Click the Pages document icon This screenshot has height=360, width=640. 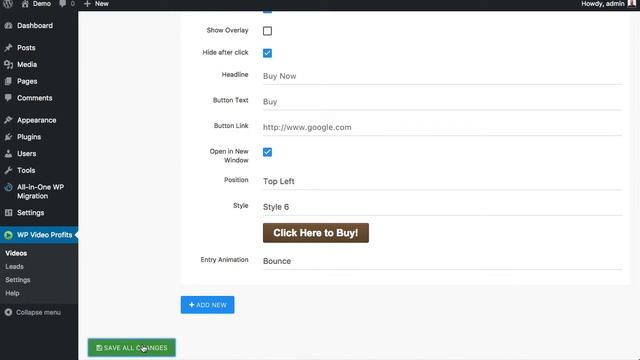tap(8, 81)
